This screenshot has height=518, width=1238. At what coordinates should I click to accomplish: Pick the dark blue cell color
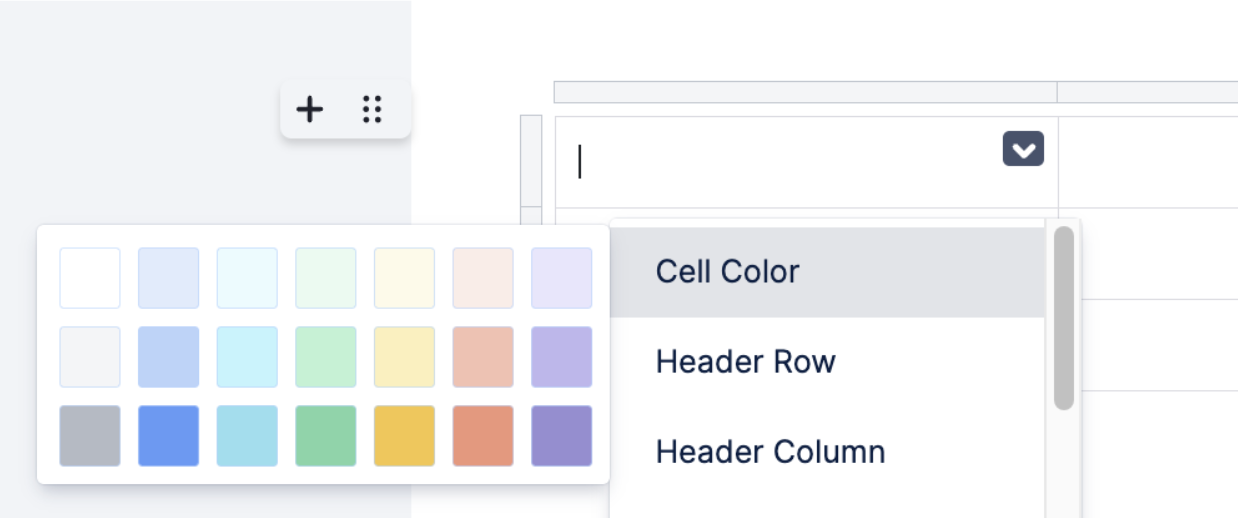pos(168,436)
